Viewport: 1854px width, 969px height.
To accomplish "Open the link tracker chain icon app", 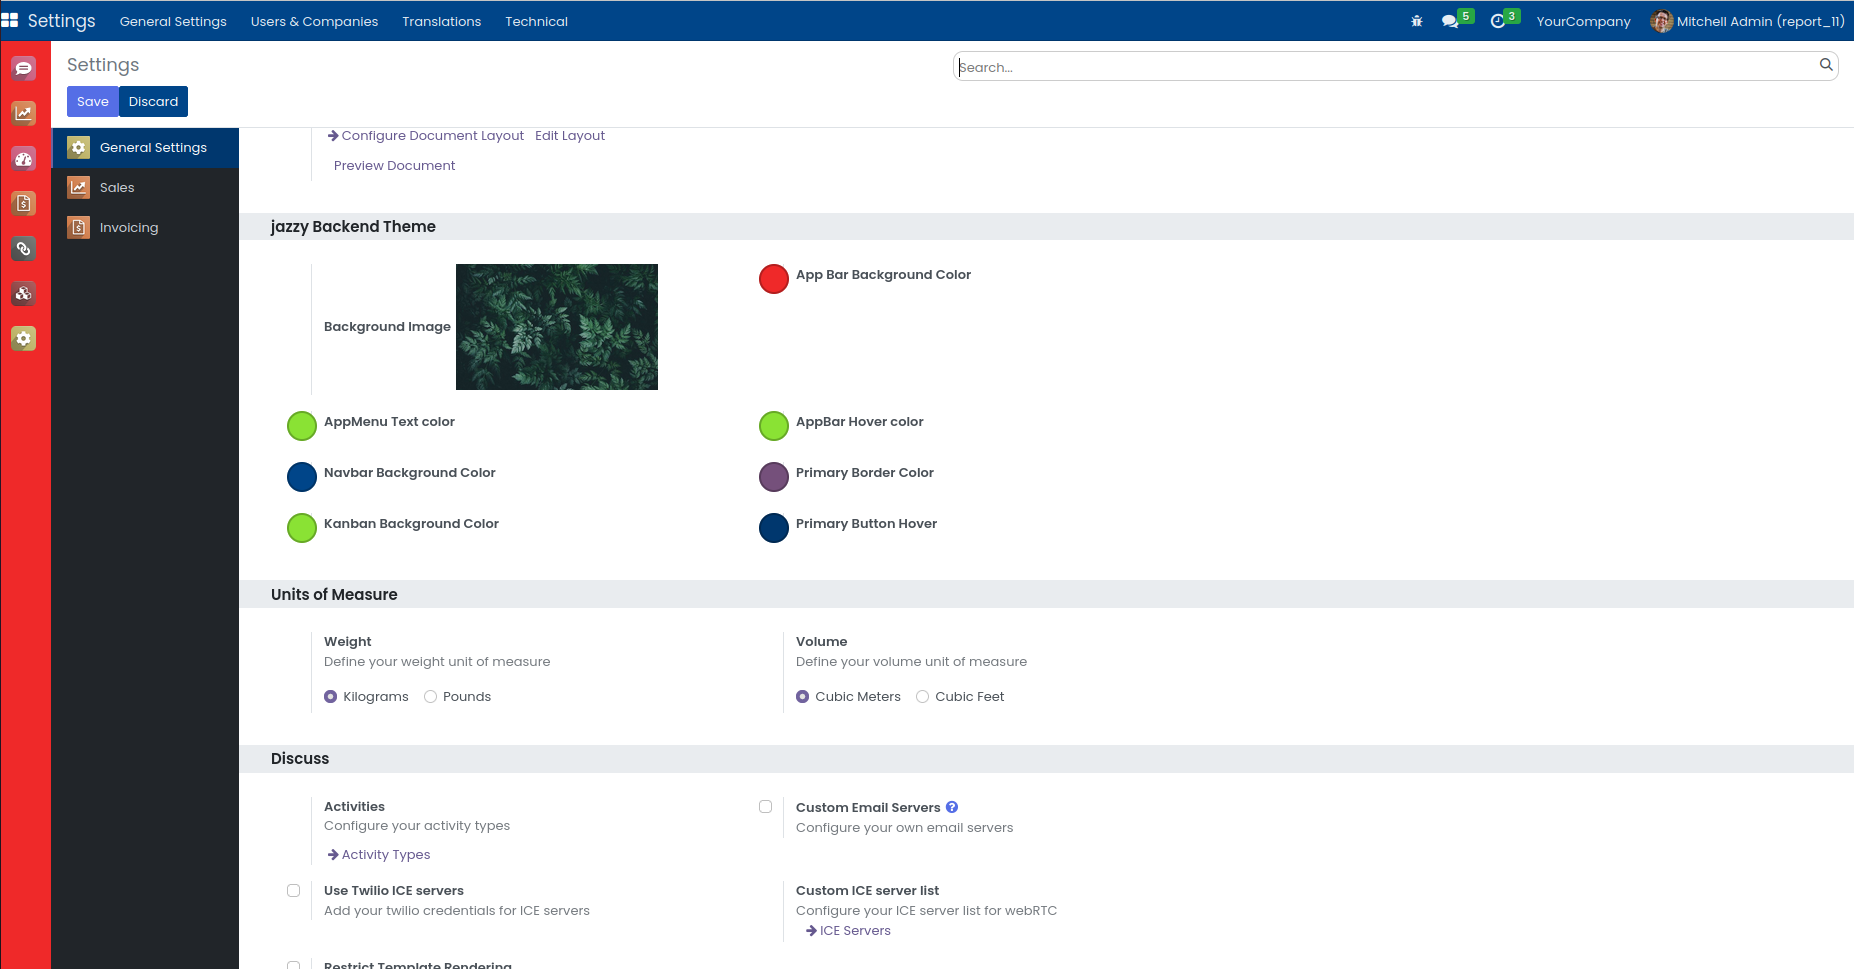I will pos(24,248).
